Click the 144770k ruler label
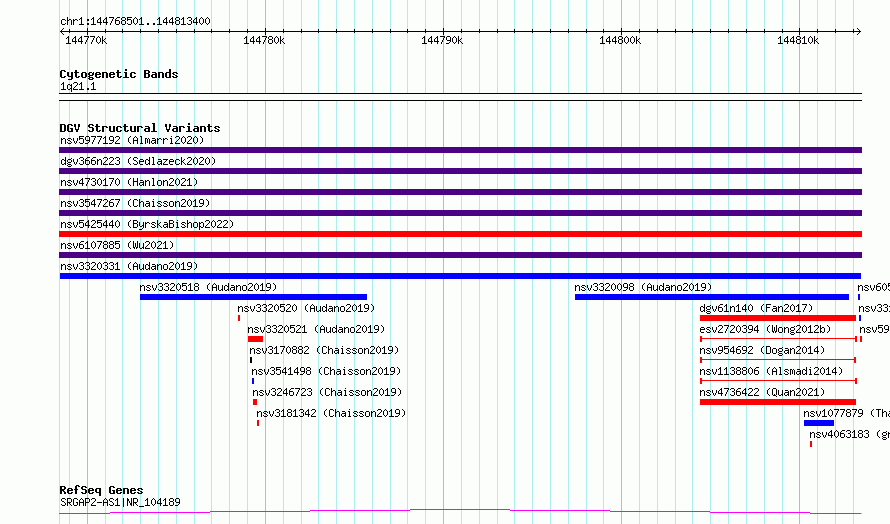This screenshot has width=890, height=524. (86, 40)
